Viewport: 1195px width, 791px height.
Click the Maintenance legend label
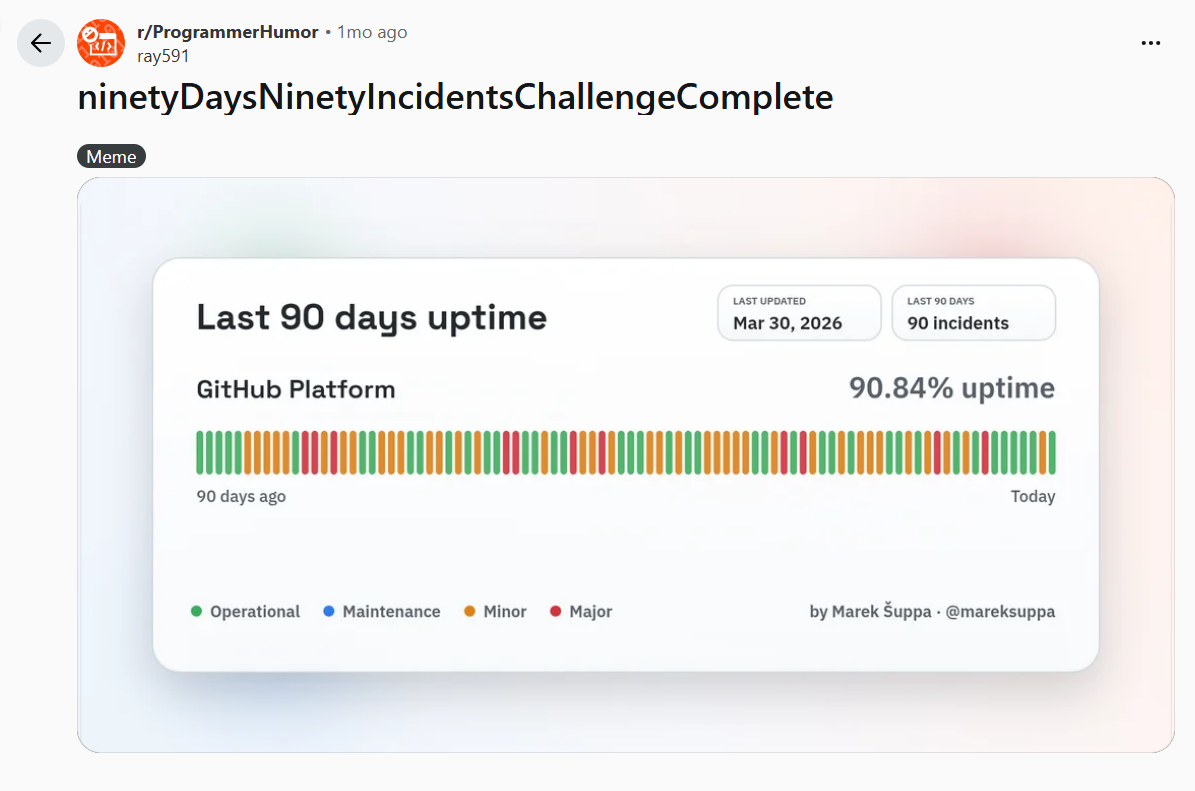(x=391, y=612)
